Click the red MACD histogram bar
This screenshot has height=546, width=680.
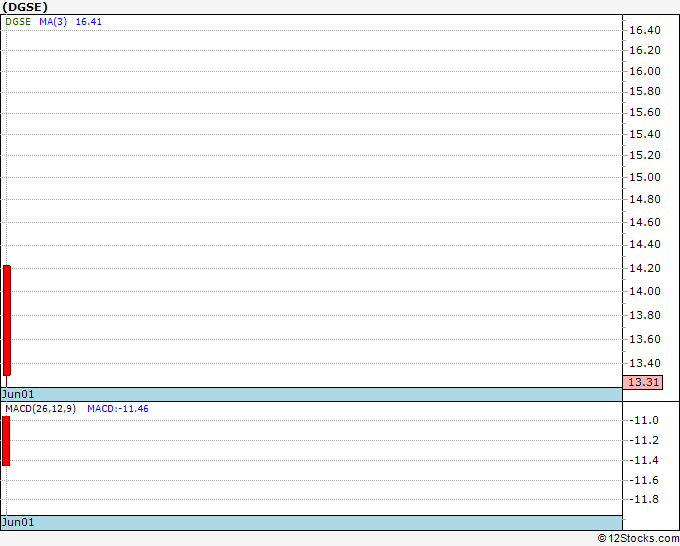[6, 441]
